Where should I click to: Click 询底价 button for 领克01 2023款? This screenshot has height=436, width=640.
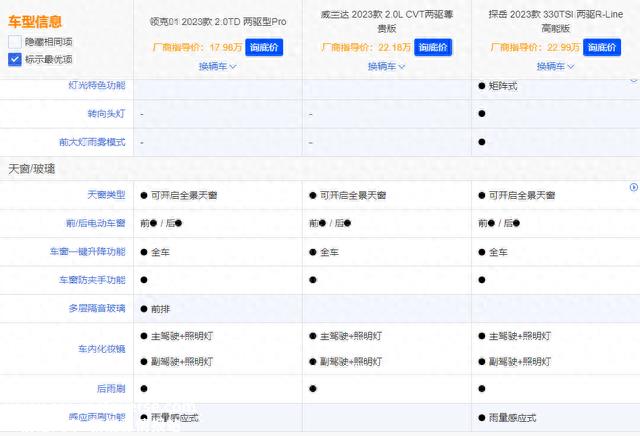coord(264,47)
